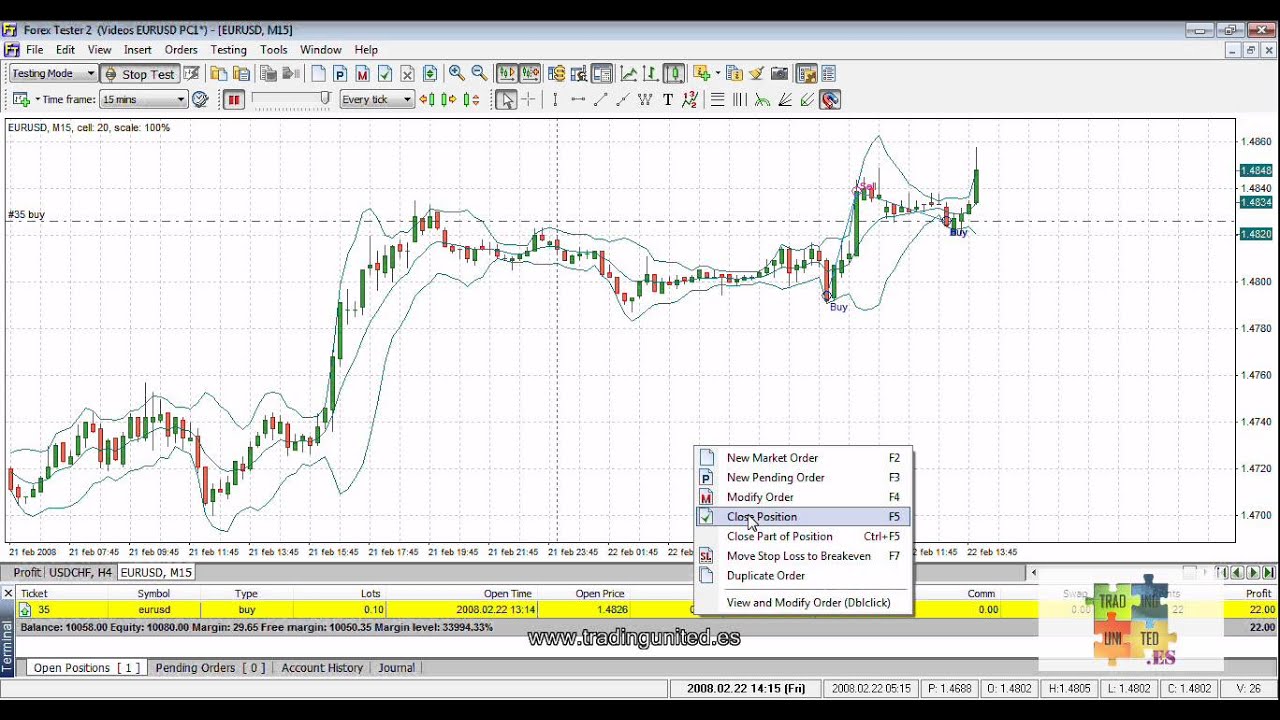Click the New Chart icon
Image resolution: width=1280 pixels, height=720 pixels.
coord(20,99)
